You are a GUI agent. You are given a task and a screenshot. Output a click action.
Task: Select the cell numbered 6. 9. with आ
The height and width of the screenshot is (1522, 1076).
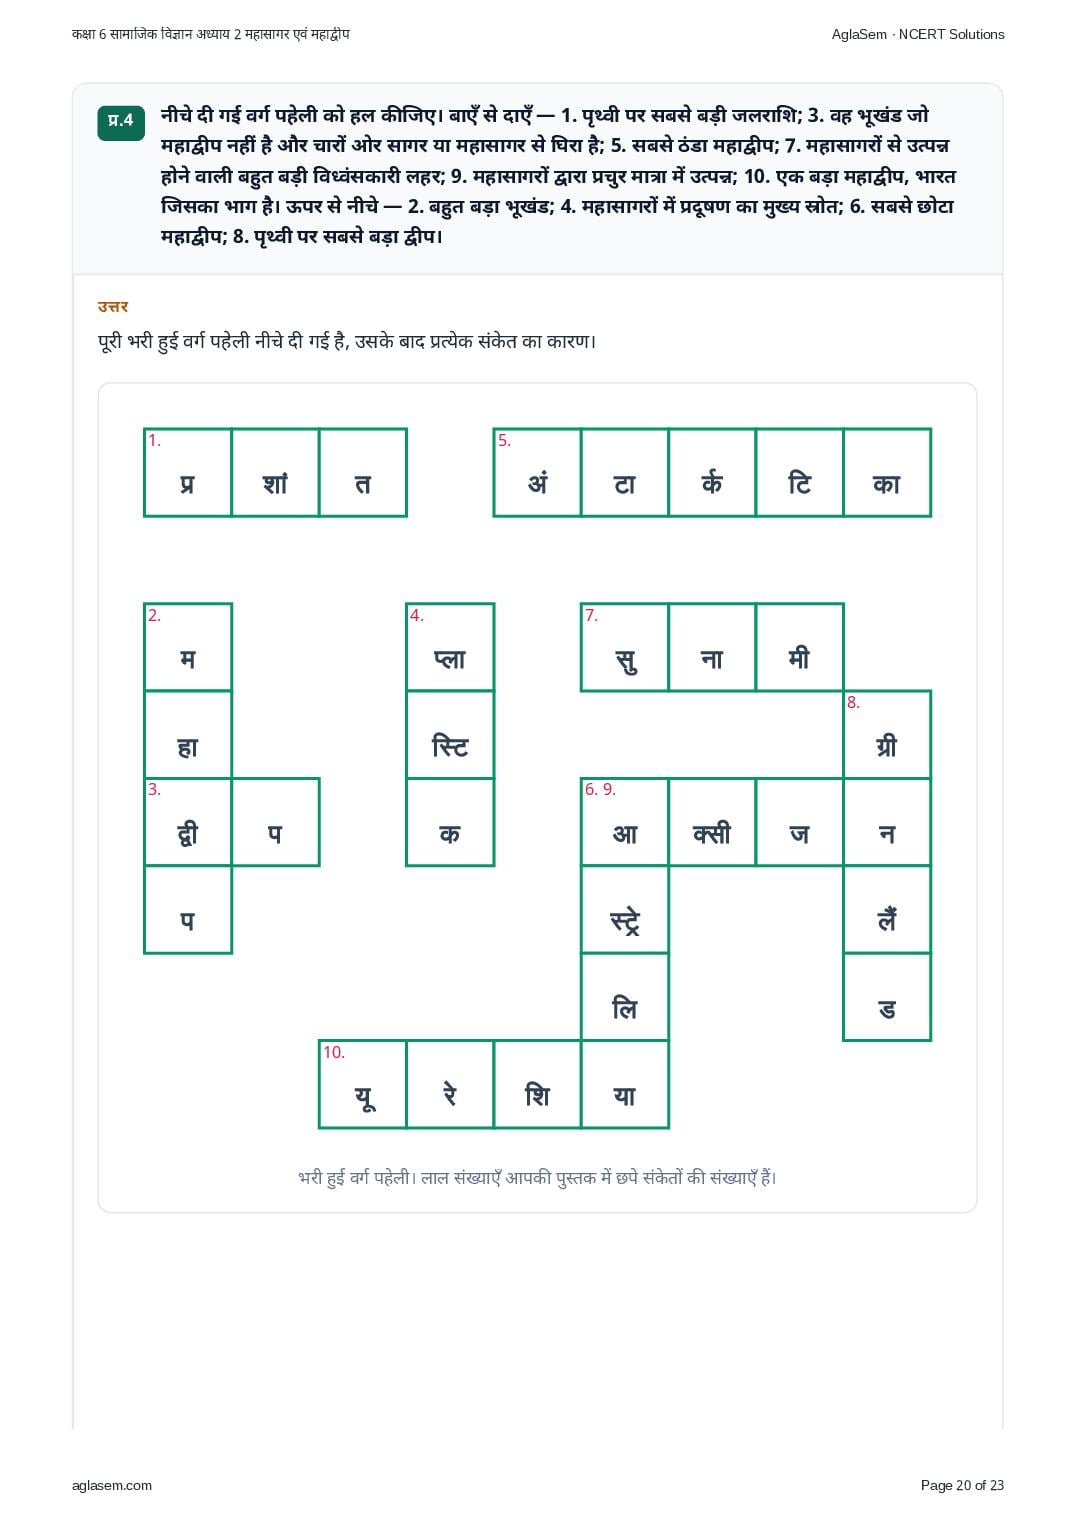pos(625,822)
